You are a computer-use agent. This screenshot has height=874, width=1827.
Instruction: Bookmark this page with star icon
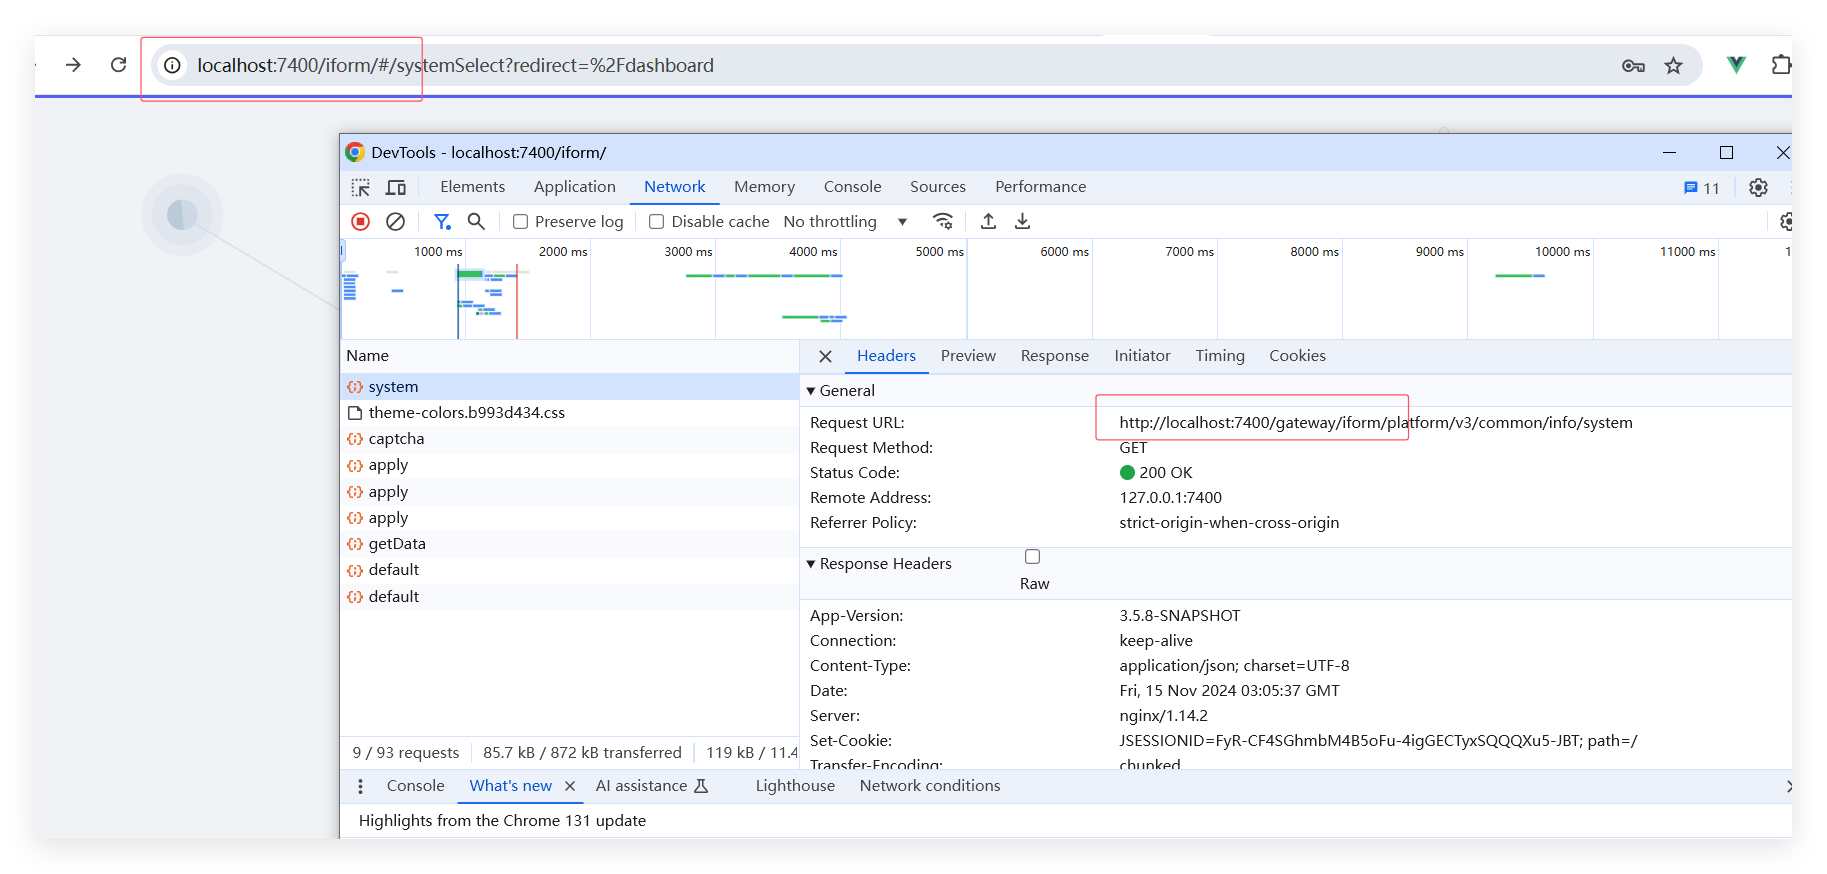(x=1673, y=66)
